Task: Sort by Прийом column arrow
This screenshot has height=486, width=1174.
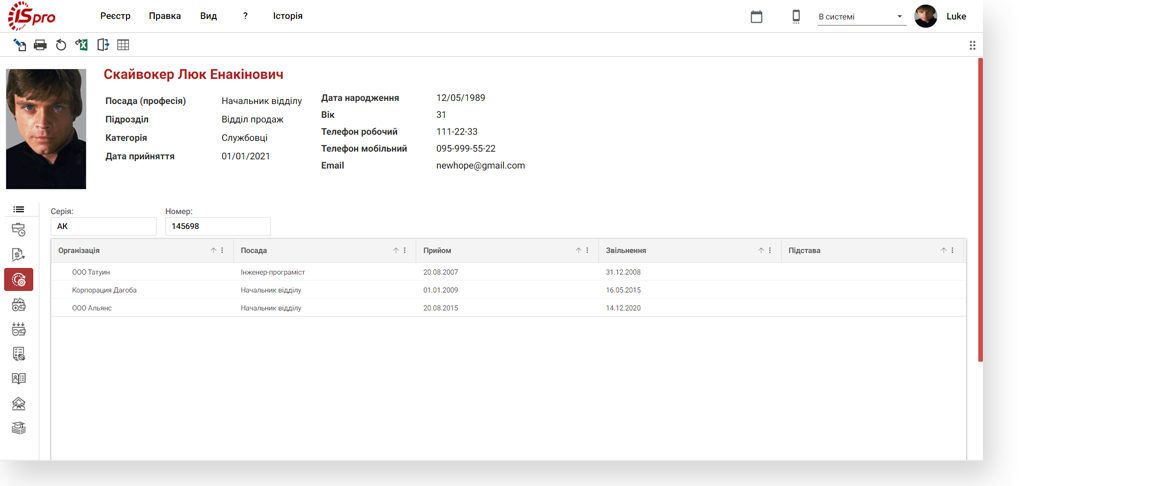Action: [579, 251]
